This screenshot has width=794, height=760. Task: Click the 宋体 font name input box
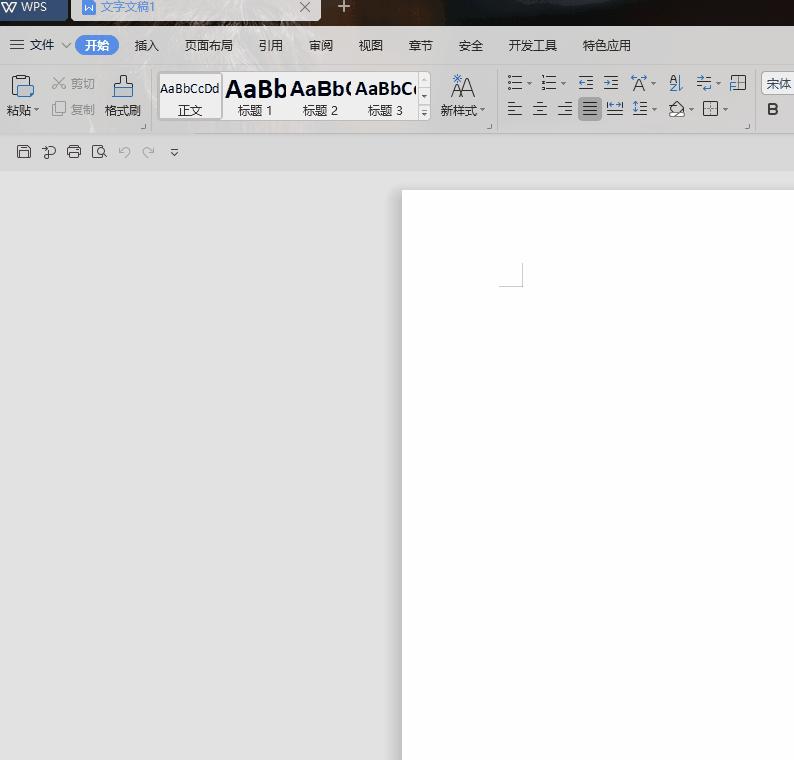(x=778, y=84)
